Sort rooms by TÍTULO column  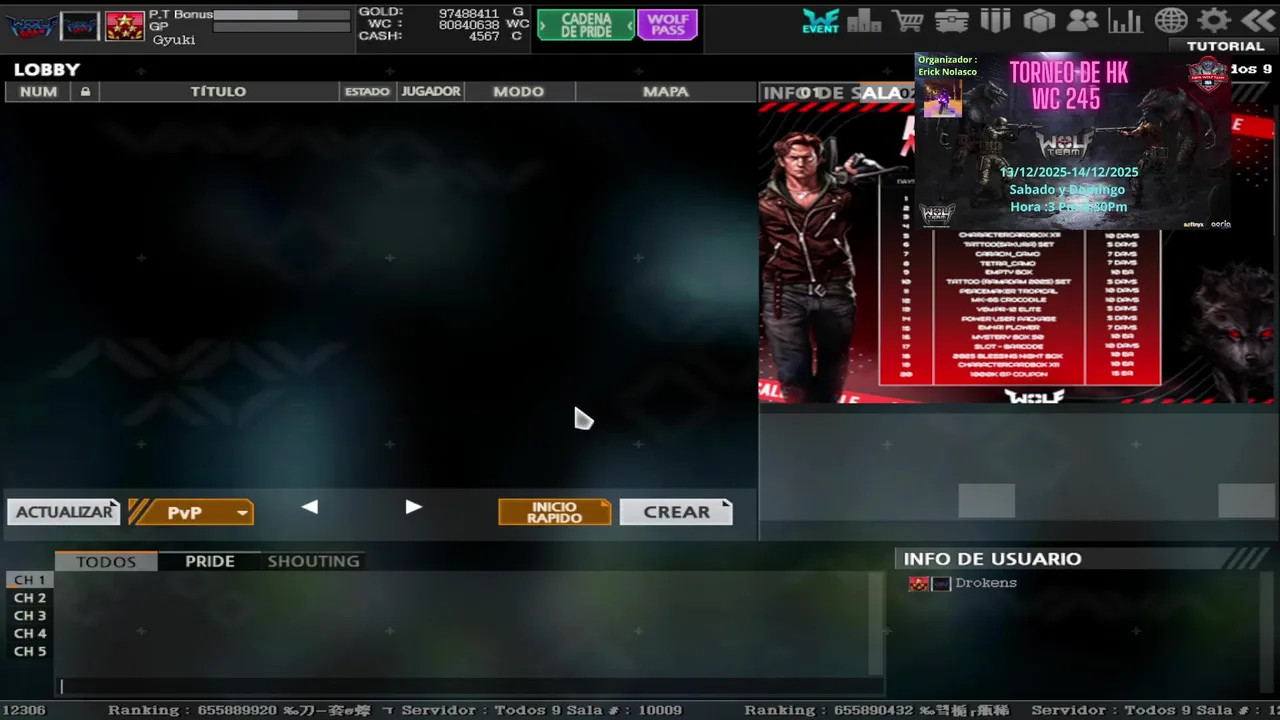click(x=218, y=92)
